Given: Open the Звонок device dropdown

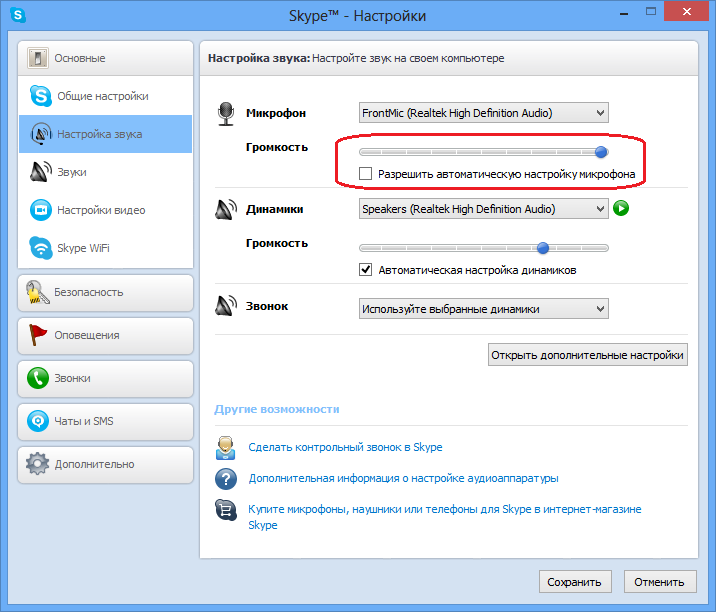Looking at the screenshot, I should click(x=484, y=309).
